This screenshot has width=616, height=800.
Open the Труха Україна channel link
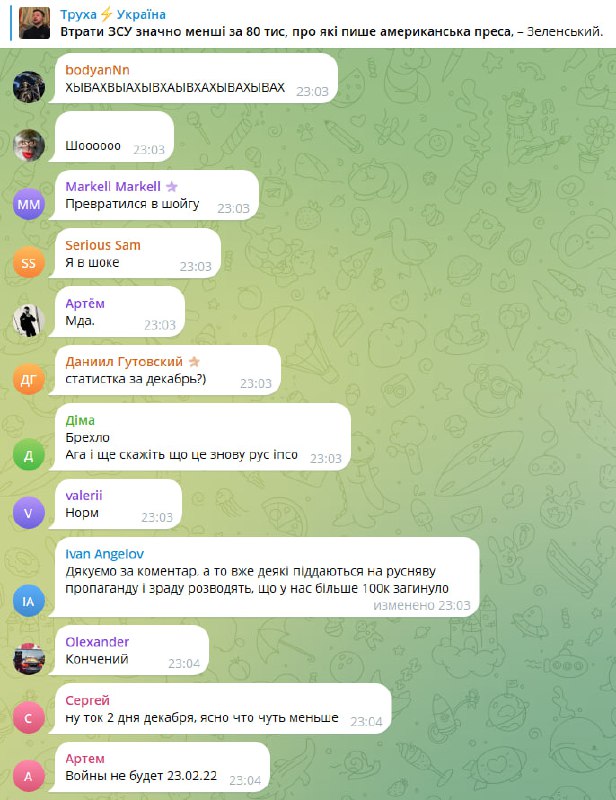(113, 14)
